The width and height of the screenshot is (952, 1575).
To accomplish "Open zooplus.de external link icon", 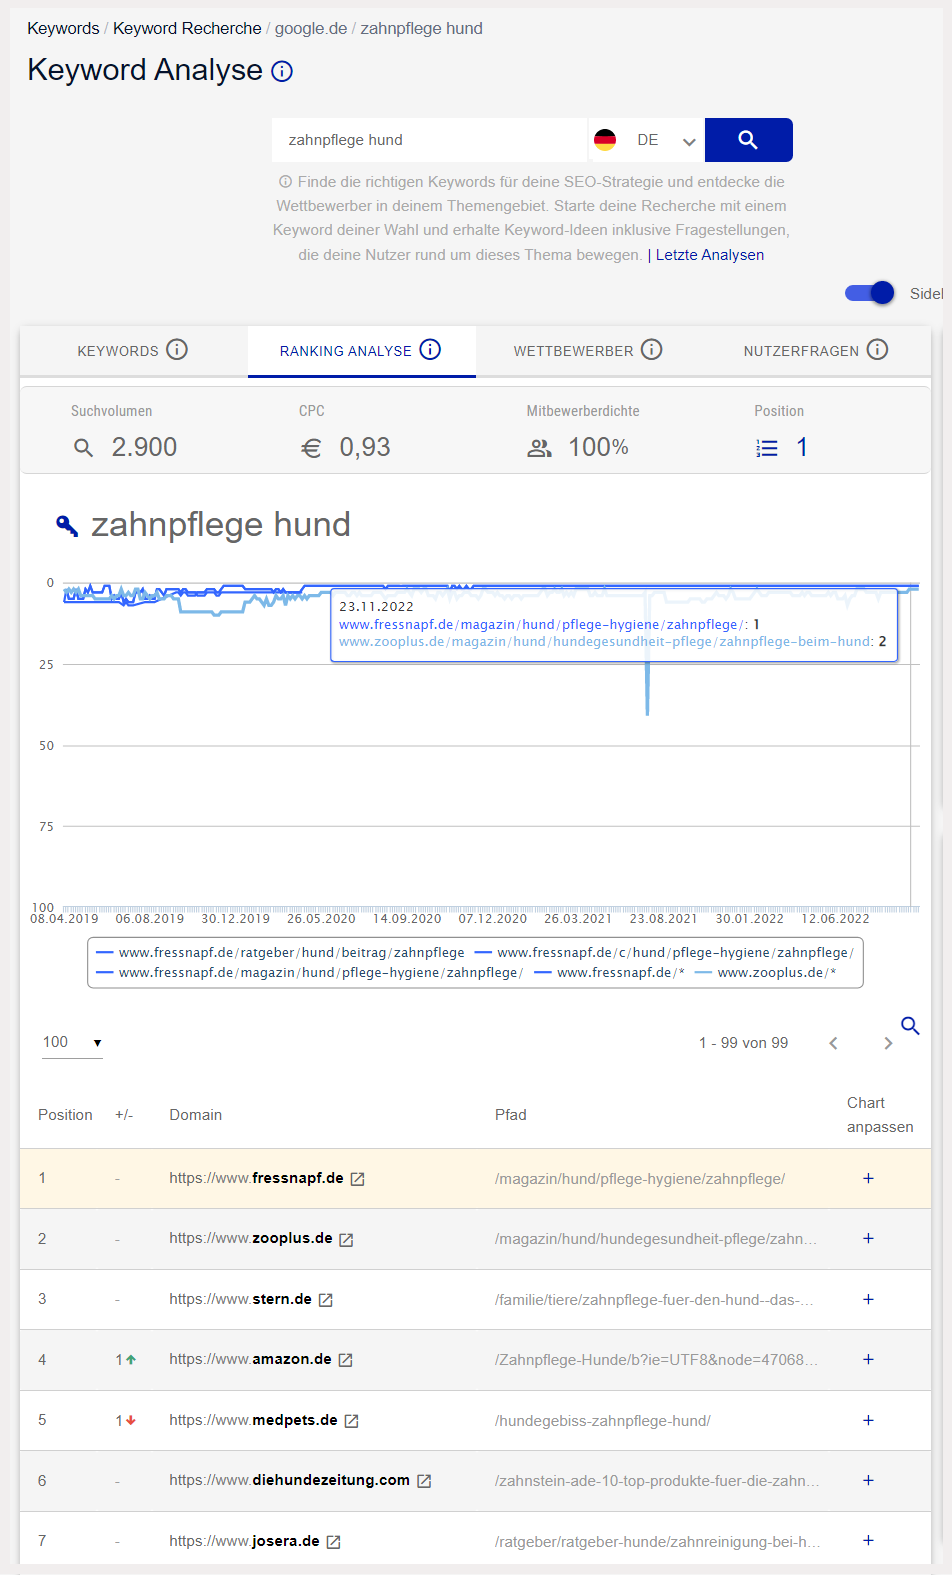I will (x=346, y=1240).
